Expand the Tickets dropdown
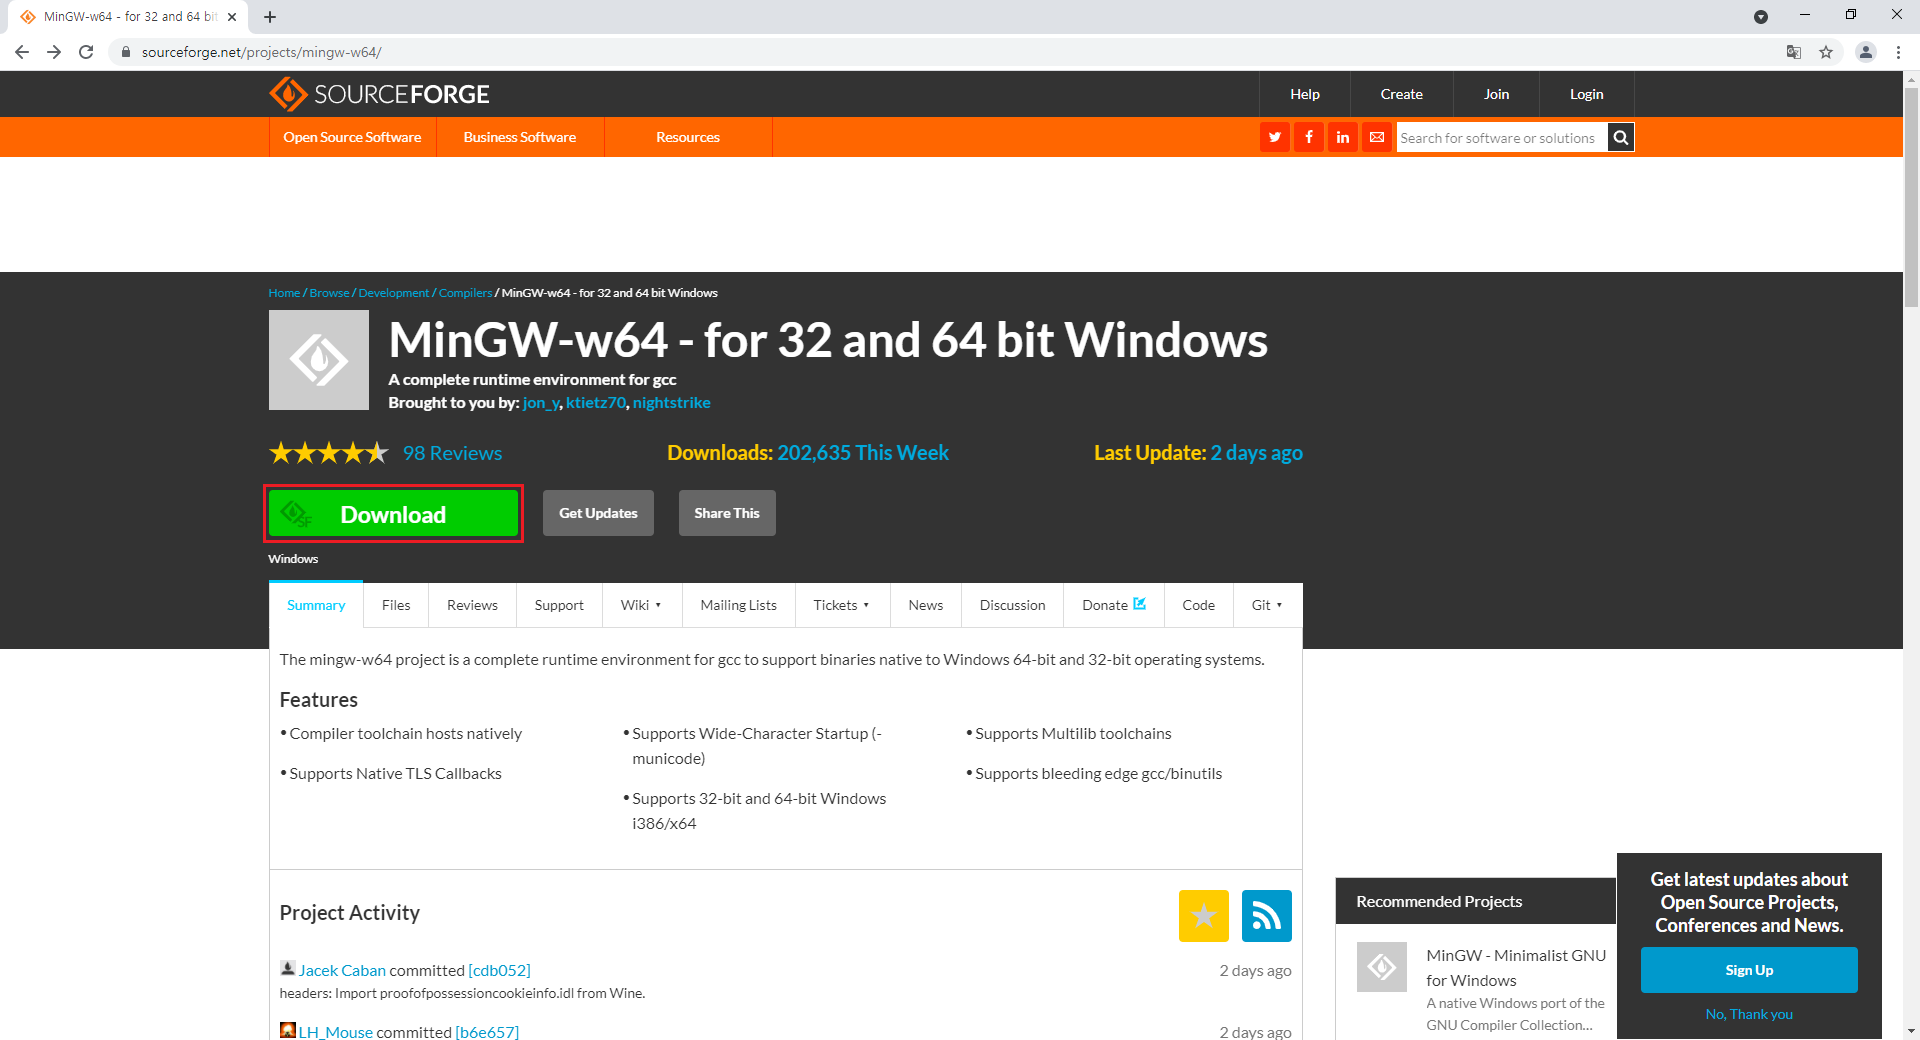Image resolution: width=1920 pixels, height=1040 pixels. (842, 605)
